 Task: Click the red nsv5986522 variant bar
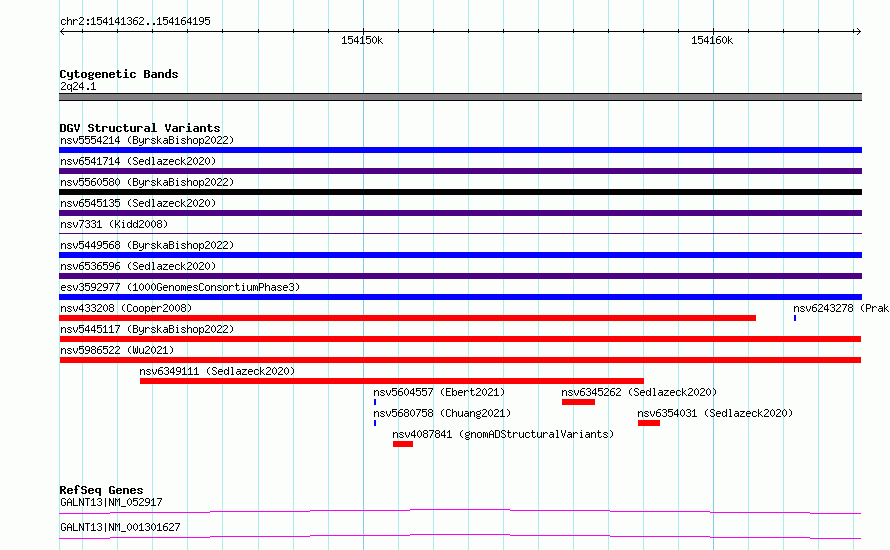[x=460, y=360]
